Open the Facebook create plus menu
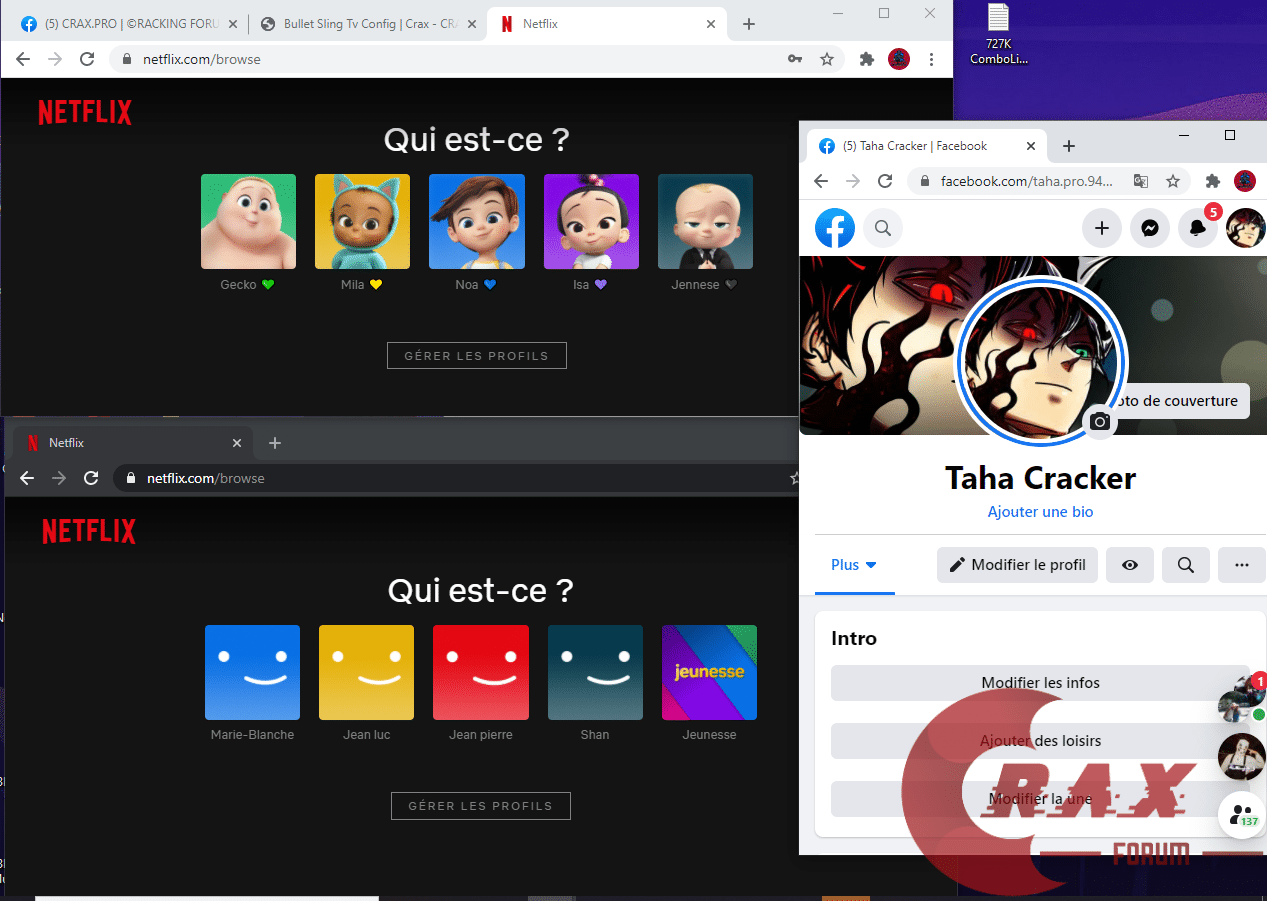 point(1102,228)
